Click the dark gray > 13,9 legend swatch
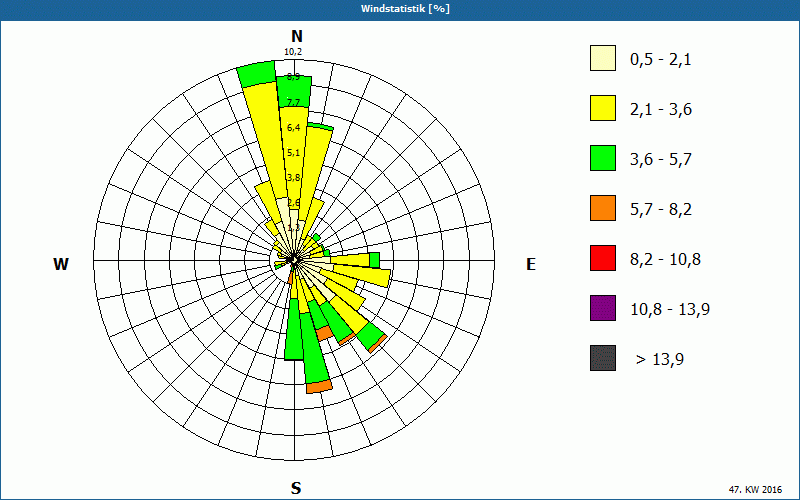This screenshot has height=500, width=800. [x=603, y=358]
